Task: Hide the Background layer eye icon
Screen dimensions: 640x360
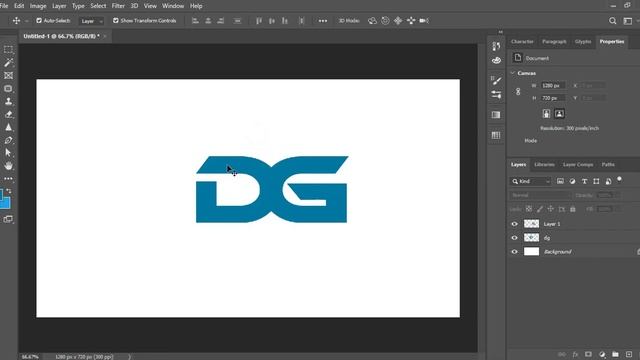Action: 514,252
